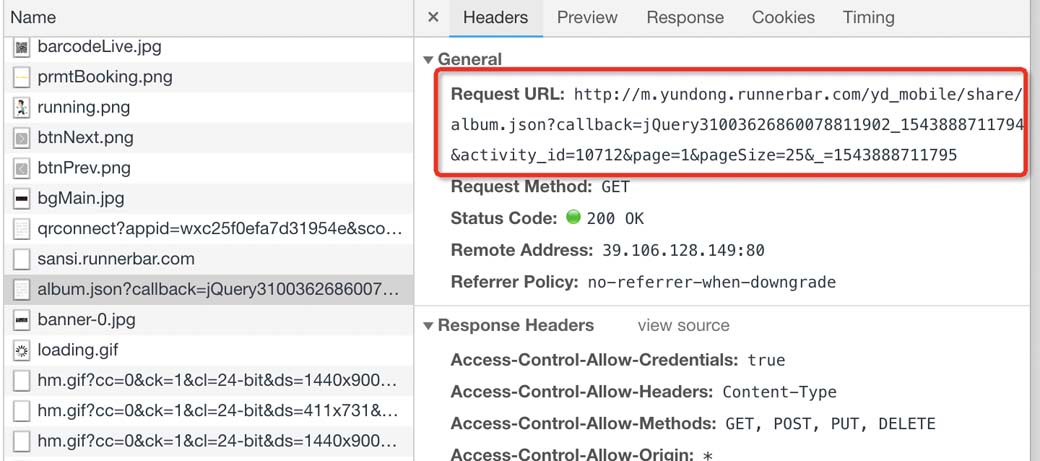Screen dimensions: 1040x461
Task: Click the btnNext.png thumbnail icon
Action: [x=22, y=139]
